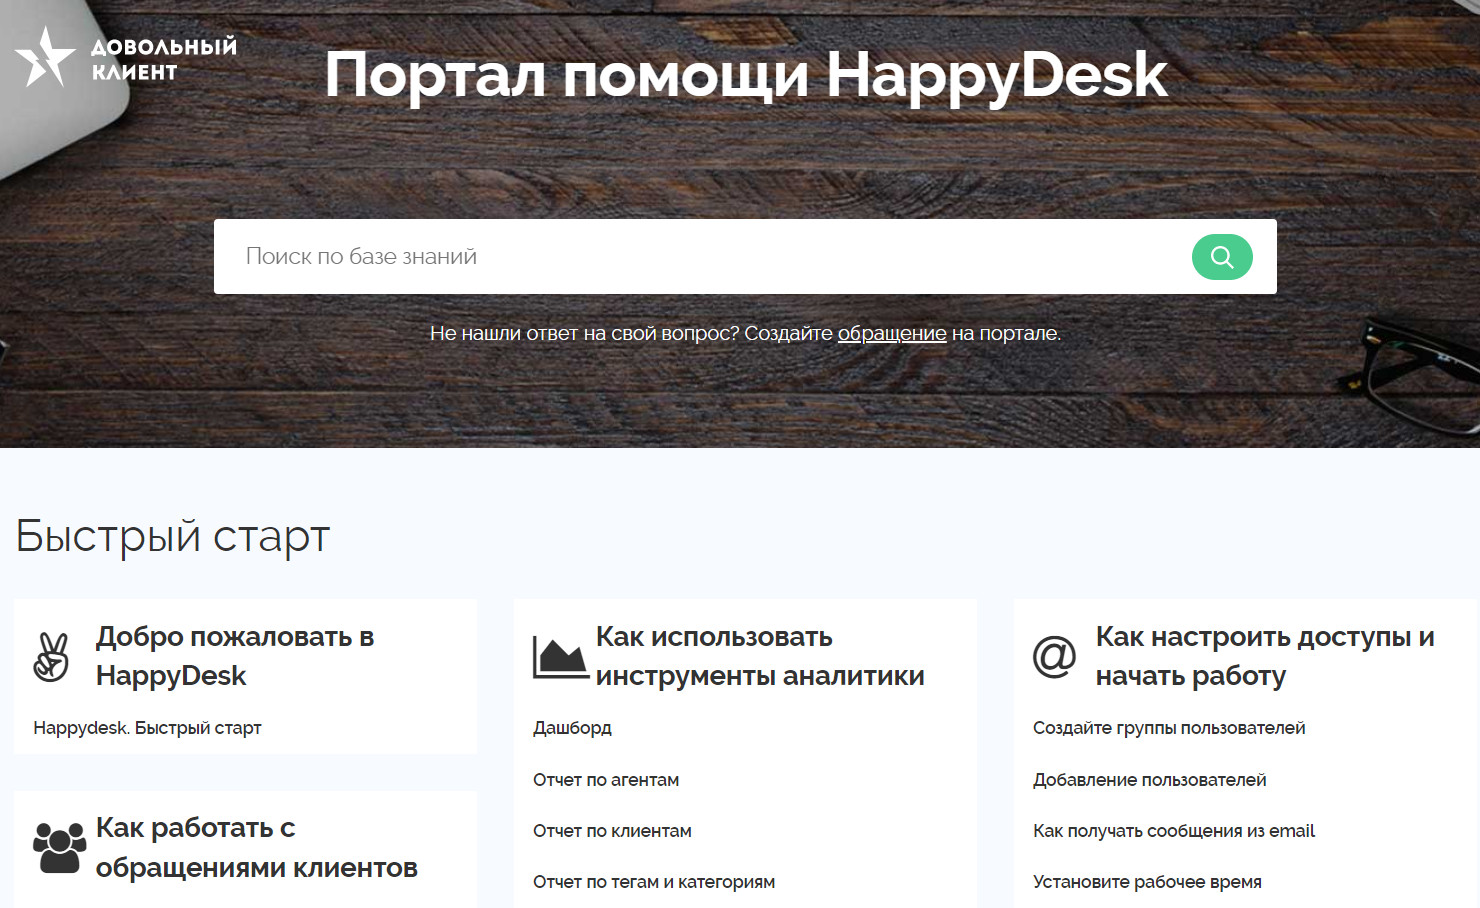The height and width of the screenshot is (908, 1480).
Task: Click the green search magnifier button
Action: (1222, 257)
